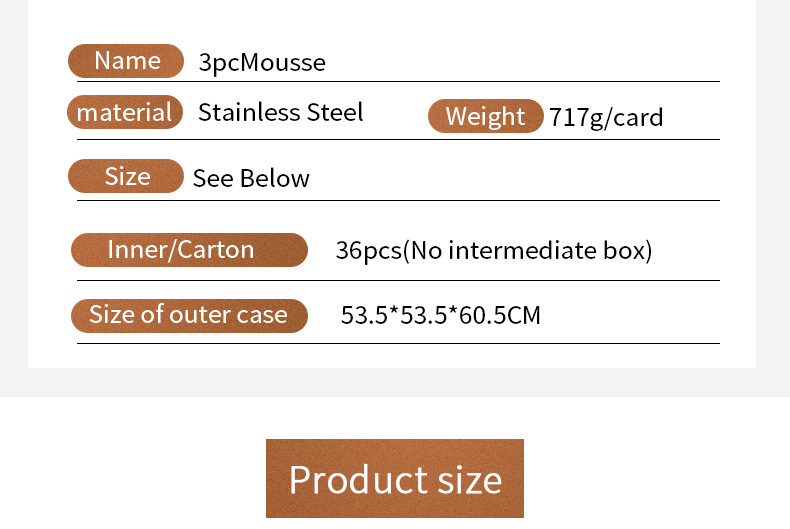Select the 36pcs quantity text
This screenshot has height=529, width=790.
pos(367,250)
